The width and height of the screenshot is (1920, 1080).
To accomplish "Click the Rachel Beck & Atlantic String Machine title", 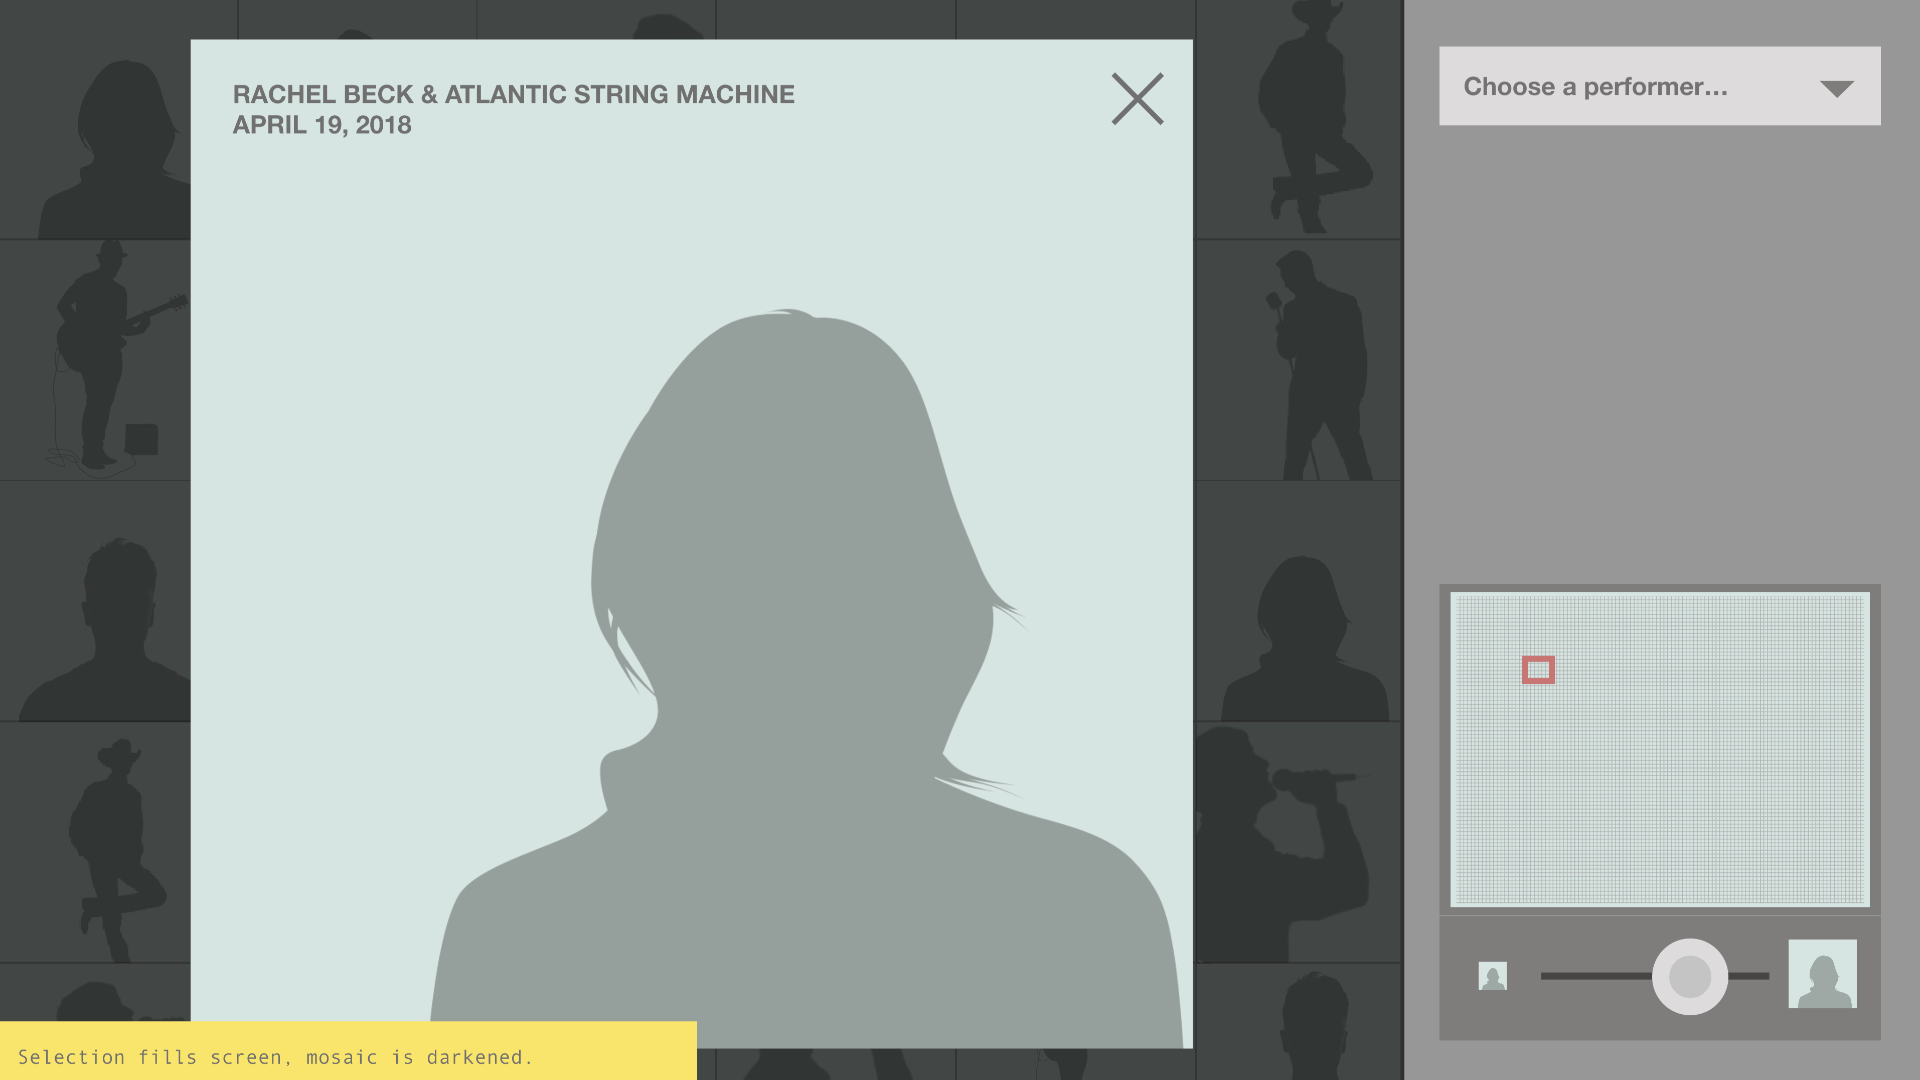I will coord(513,94).
